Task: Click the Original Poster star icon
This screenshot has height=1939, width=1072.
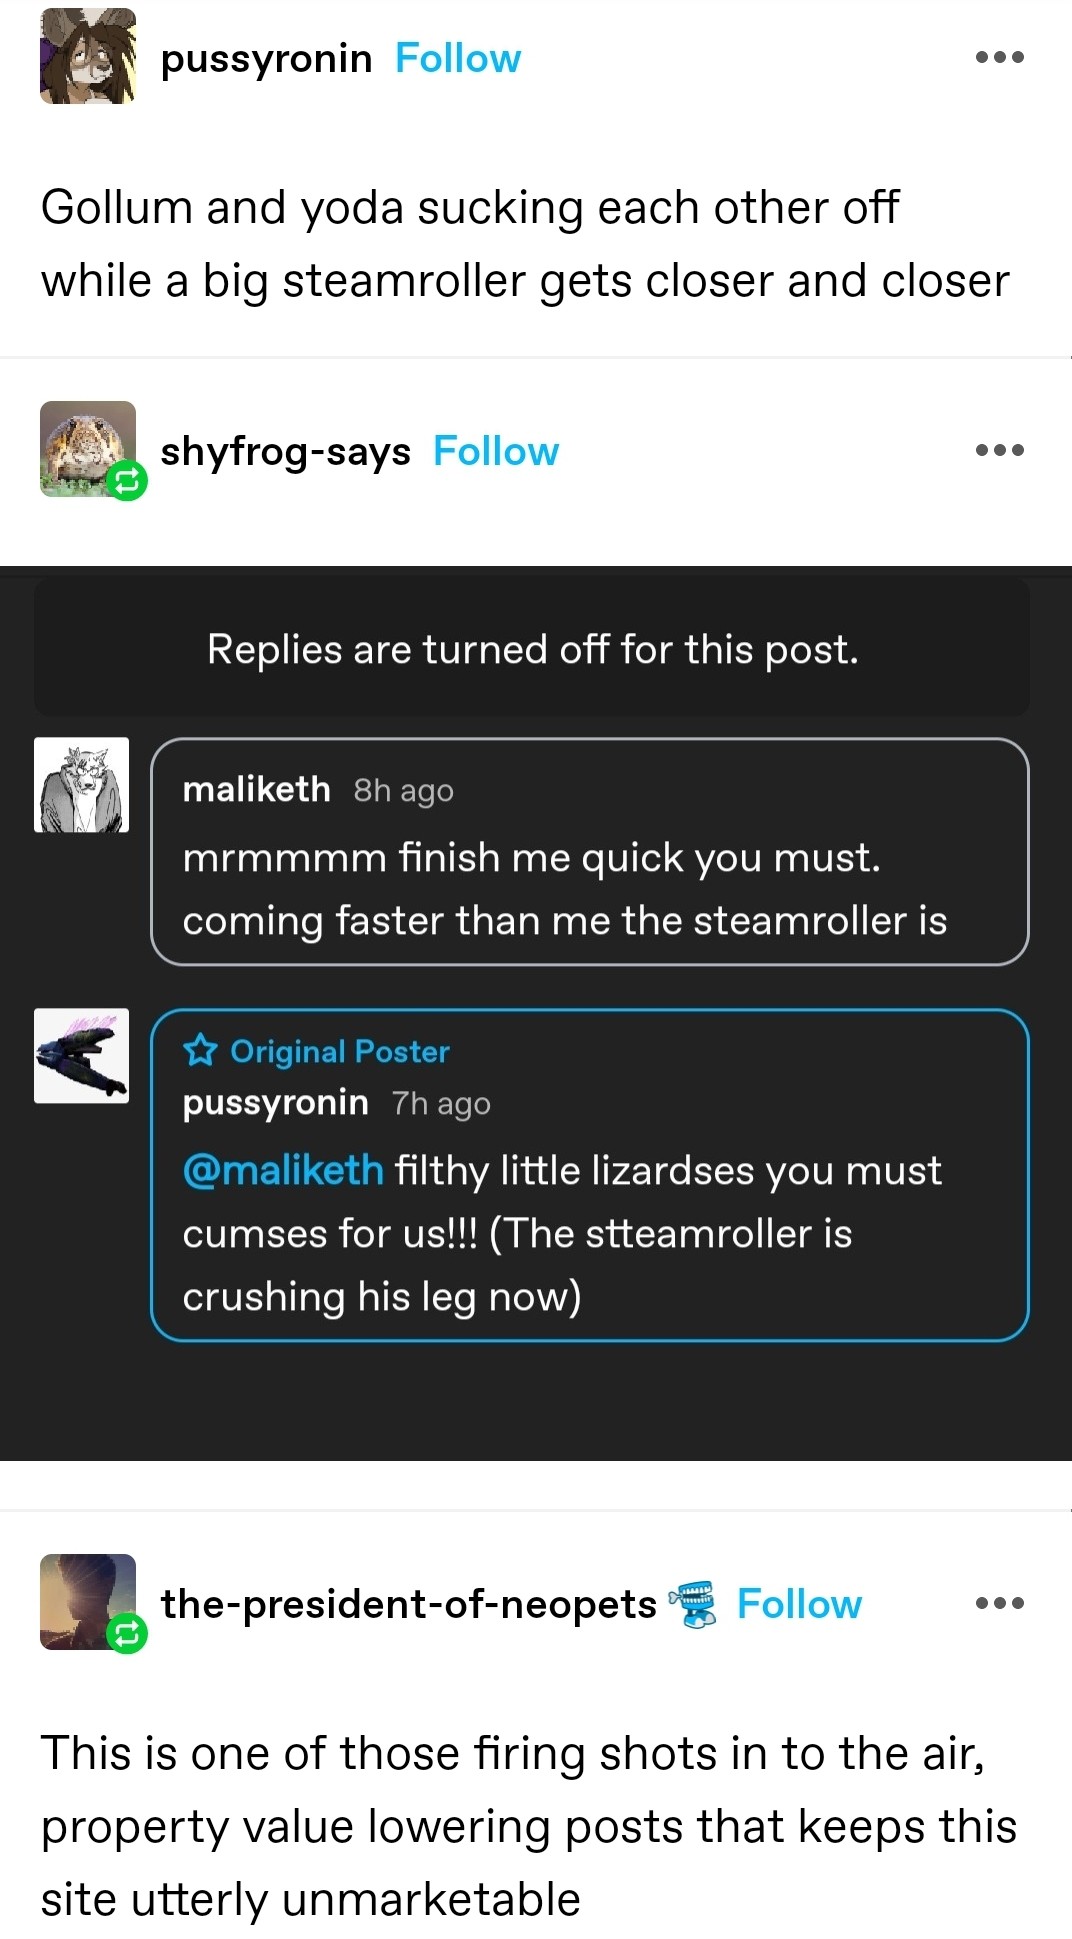Action: coord(200,1050)
